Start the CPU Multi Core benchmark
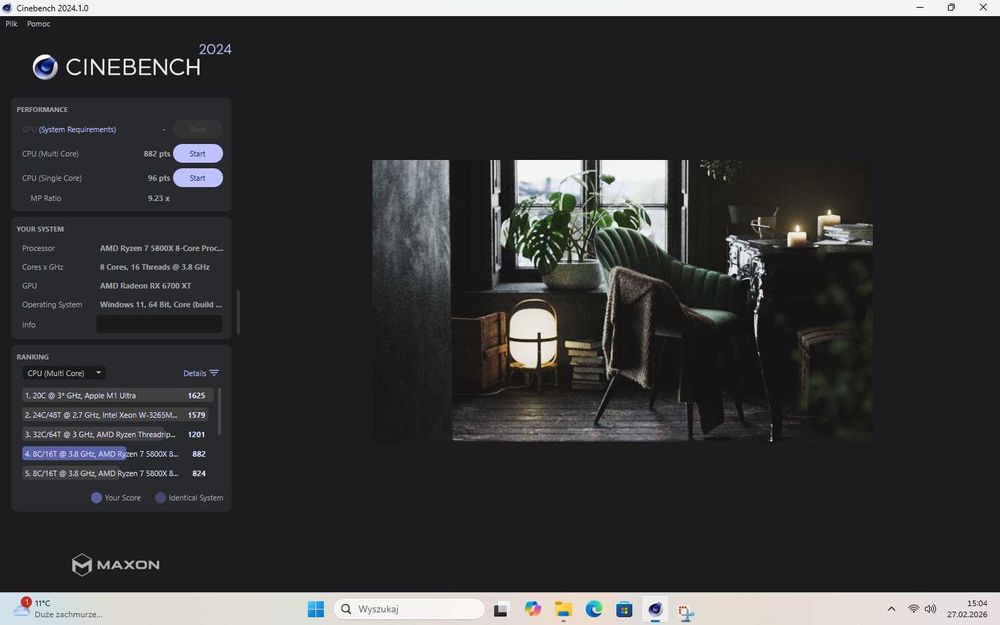Viewport: 1000px width, 625px height. tap(198, 154)
